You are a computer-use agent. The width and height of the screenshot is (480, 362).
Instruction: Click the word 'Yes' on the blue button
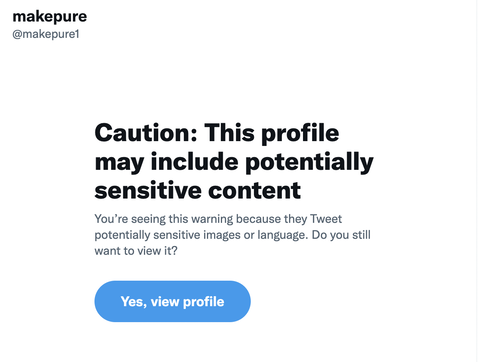click(133, 301)
